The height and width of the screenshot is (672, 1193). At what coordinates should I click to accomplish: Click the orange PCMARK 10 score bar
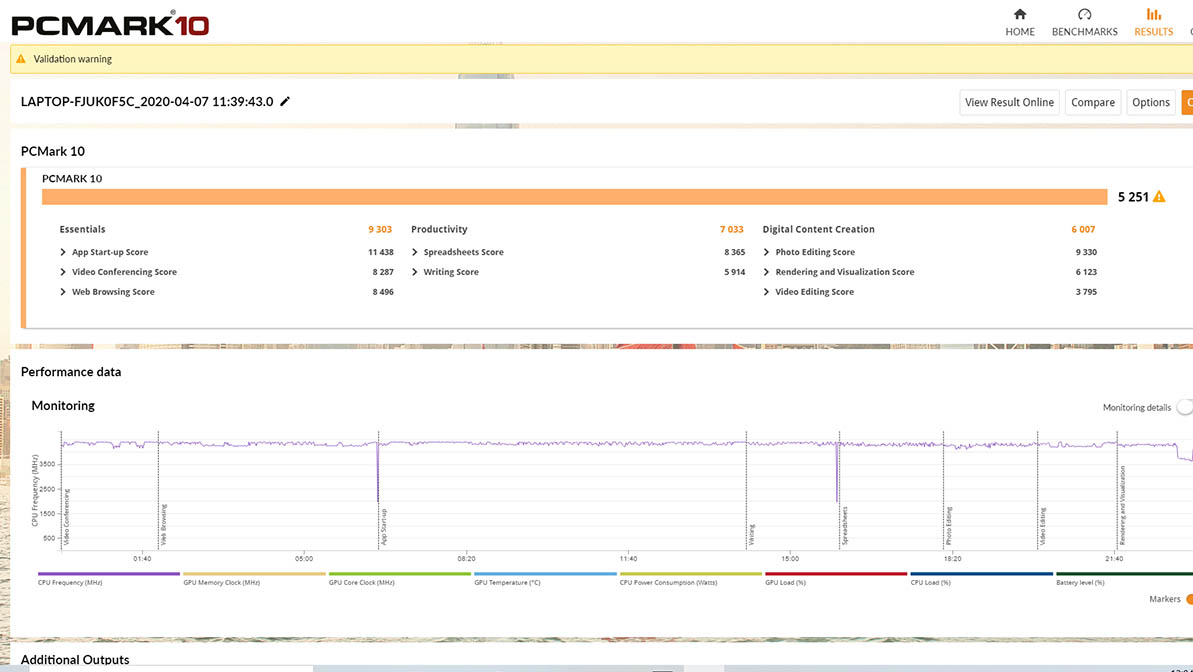(x=574, y=196)
